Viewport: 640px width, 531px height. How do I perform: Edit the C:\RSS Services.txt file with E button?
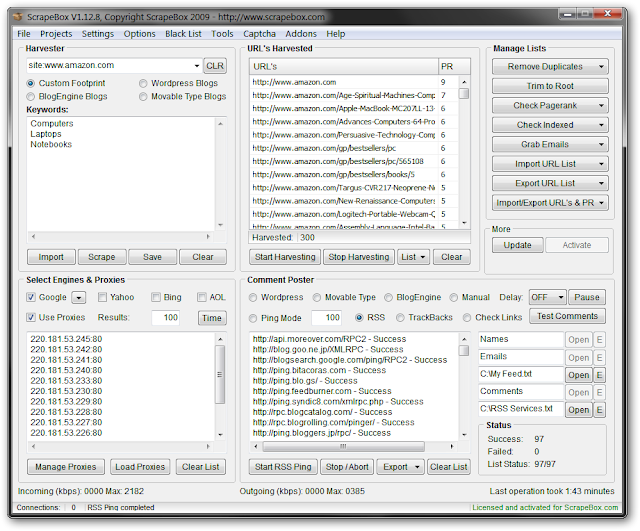pos(599,410)
